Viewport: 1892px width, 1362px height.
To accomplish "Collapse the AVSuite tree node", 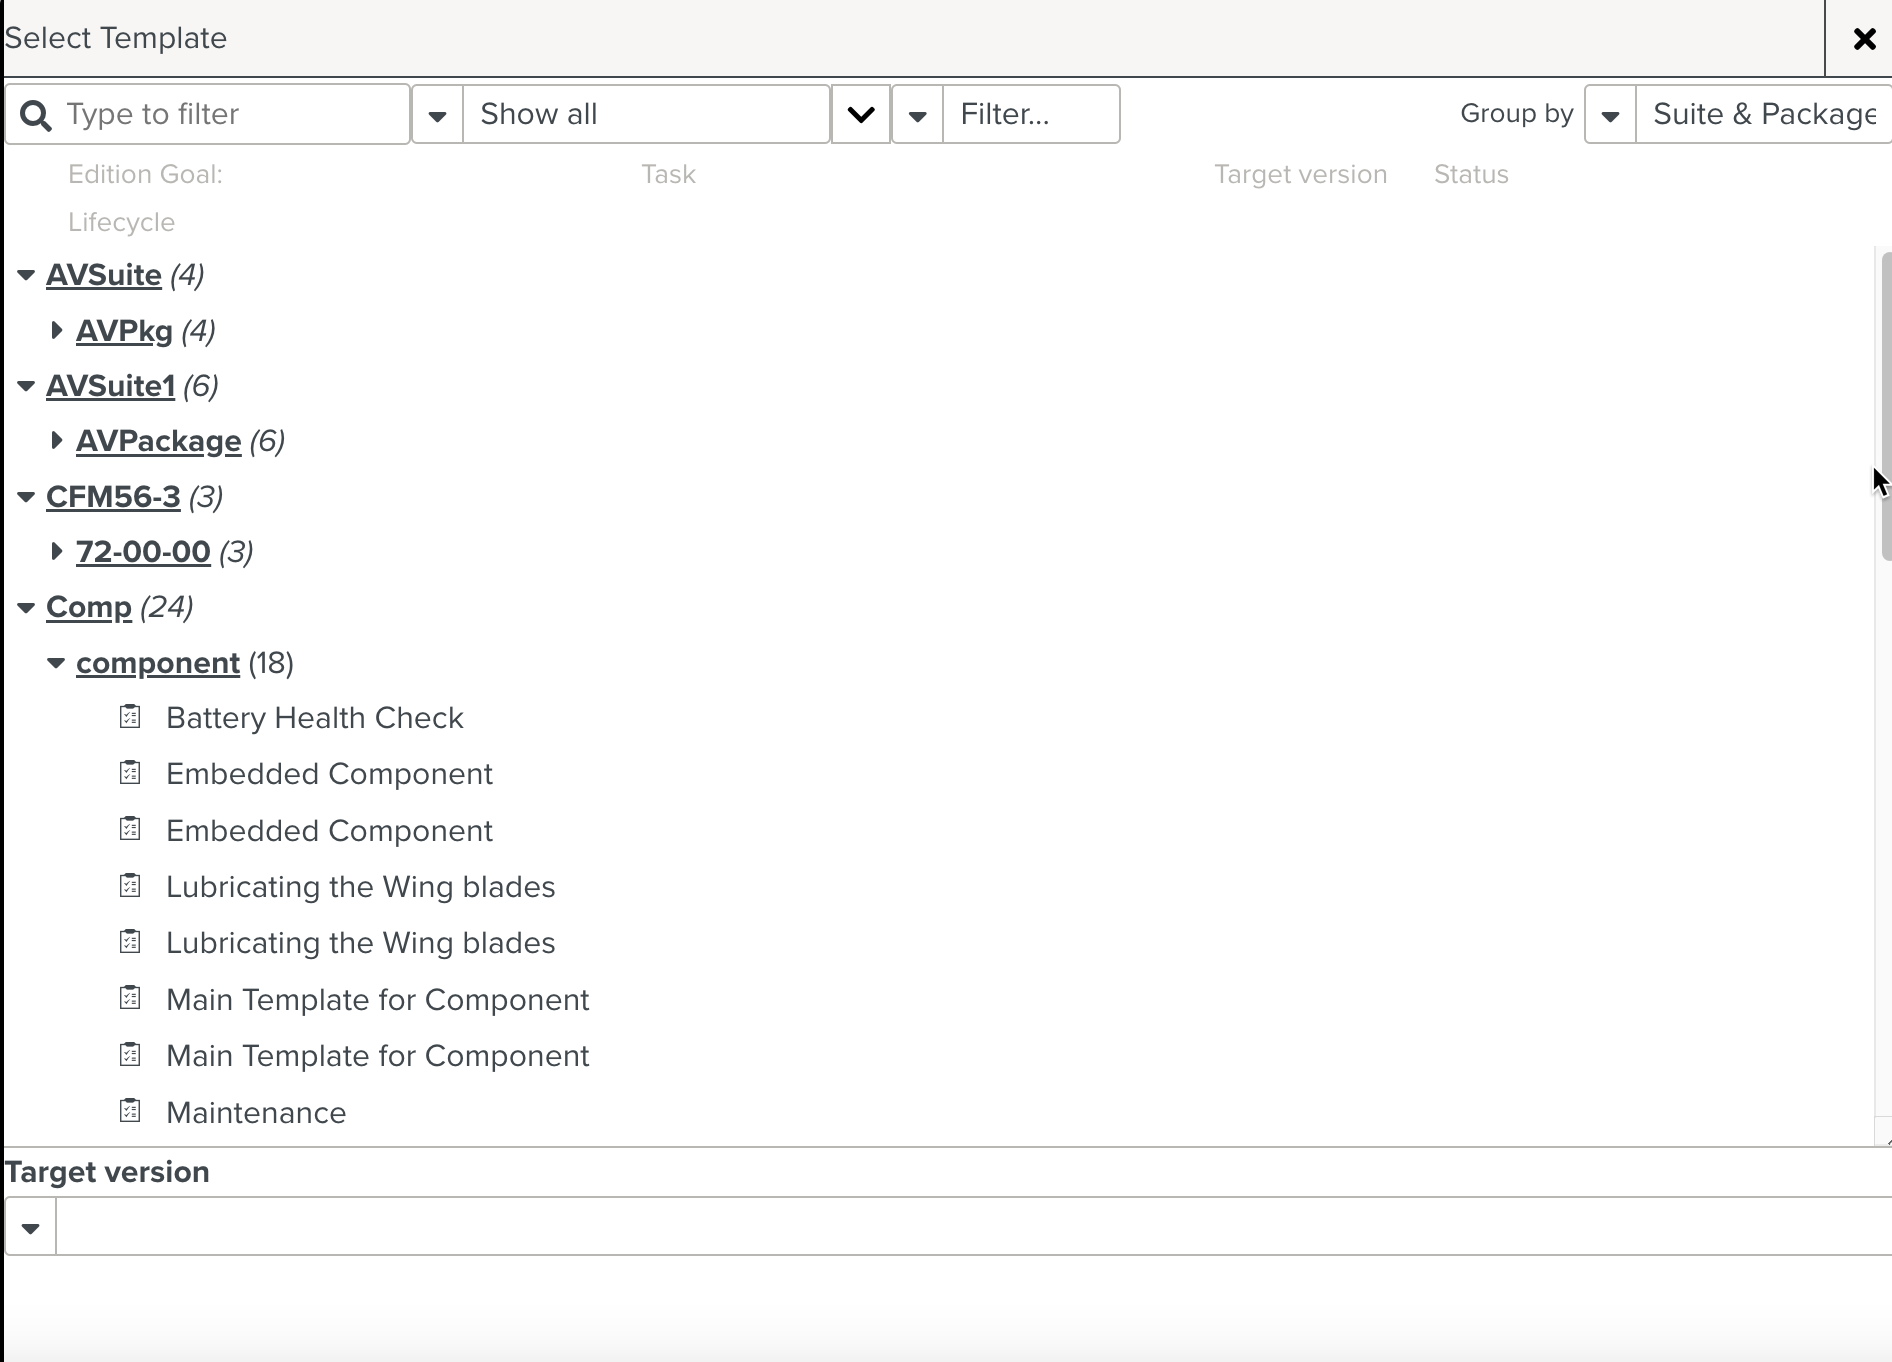I will pyautogui.click(x=25, y=275).
